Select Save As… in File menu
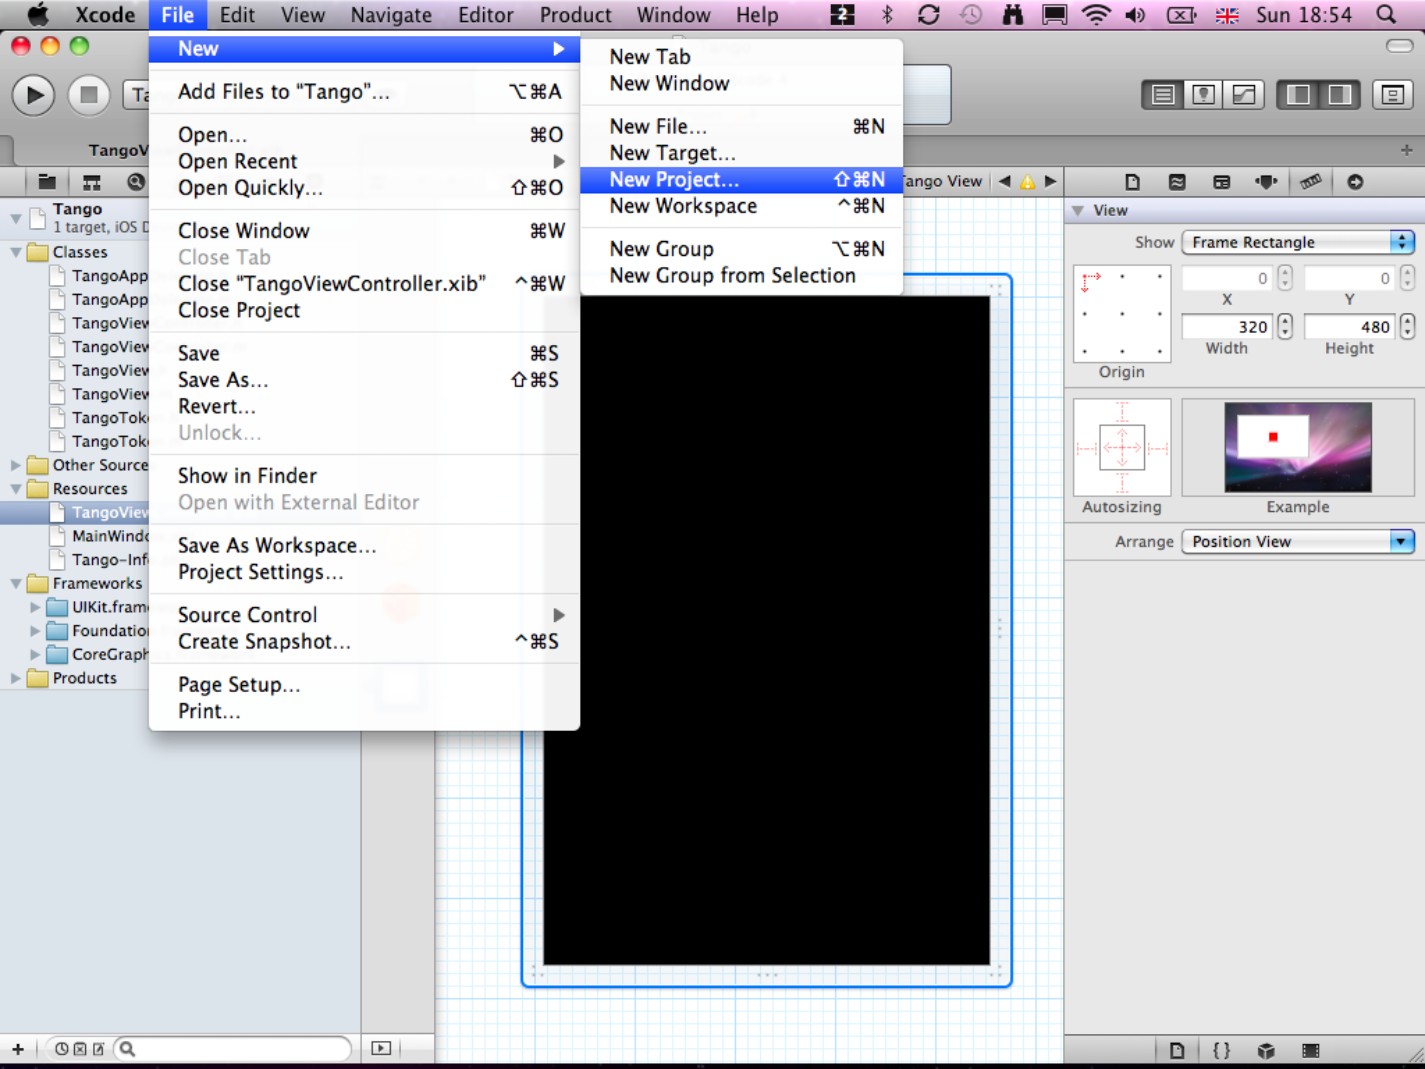Image resolution: width=1425 pixels, height=1069 pixels. [364, 380]
